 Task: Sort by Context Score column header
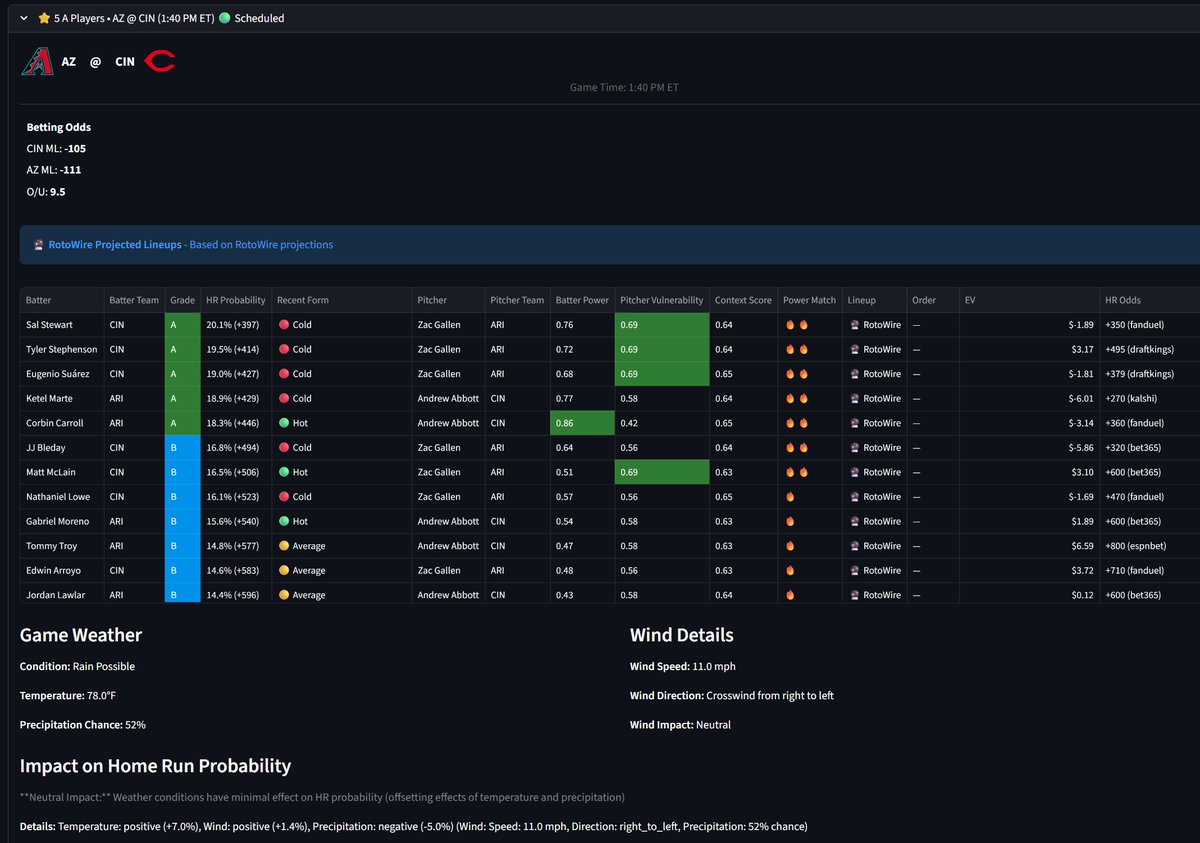pyautogui.click(x=743, y=300)
